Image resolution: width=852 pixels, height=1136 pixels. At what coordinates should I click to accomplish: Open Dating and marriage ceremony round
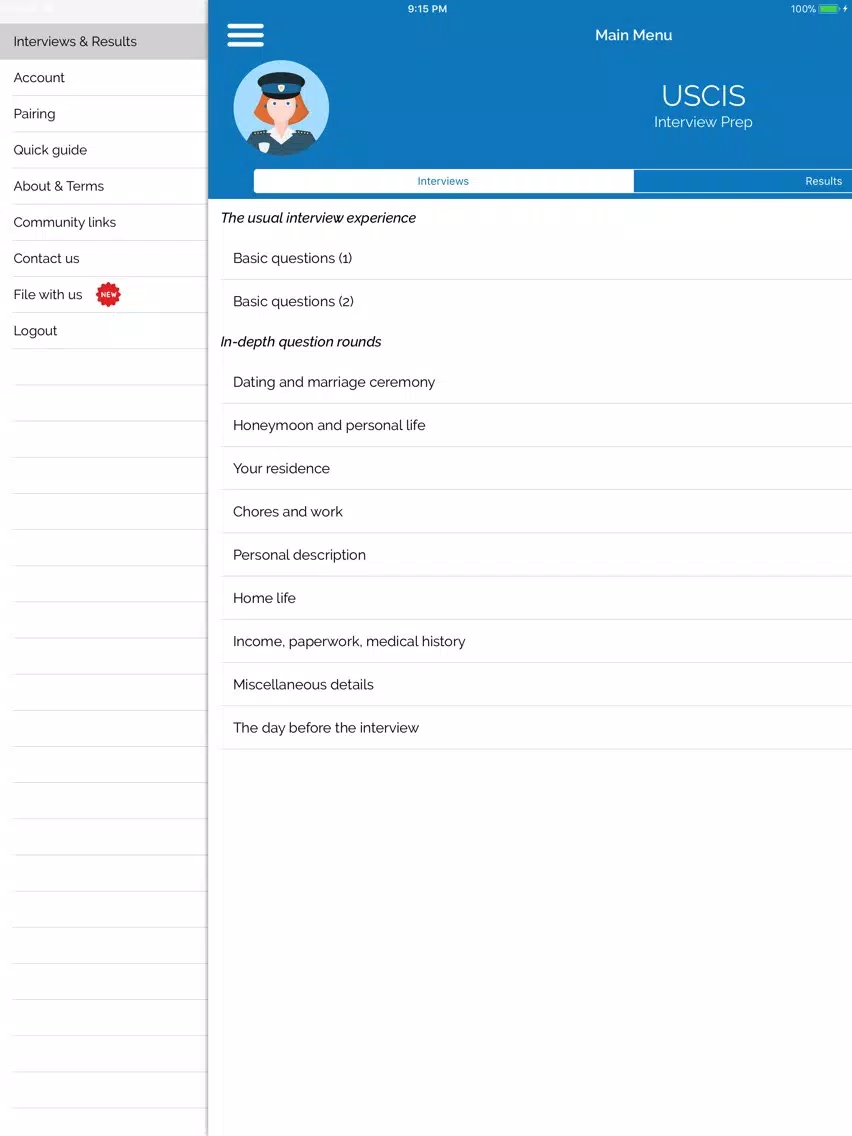click(x=536, y=382)
